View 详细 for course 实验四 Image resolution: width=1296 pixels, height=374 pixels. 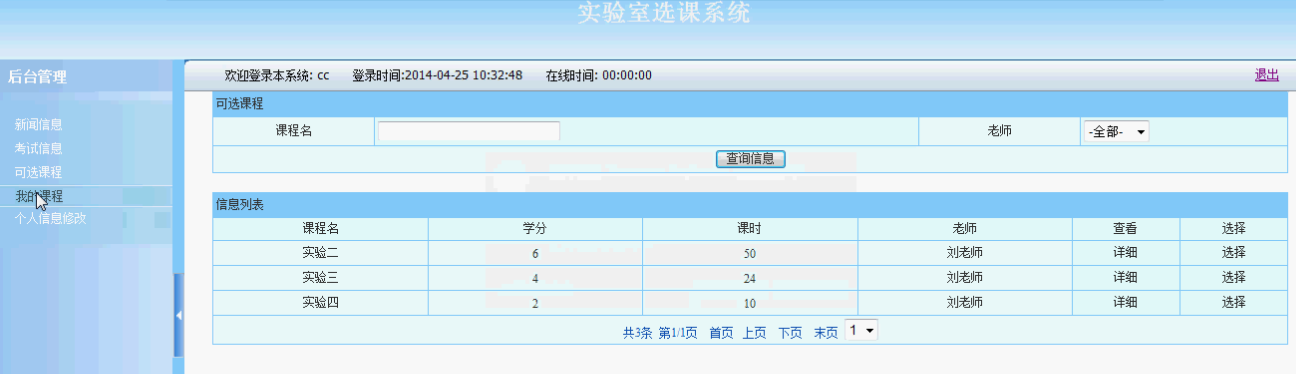click(1125, 303)
